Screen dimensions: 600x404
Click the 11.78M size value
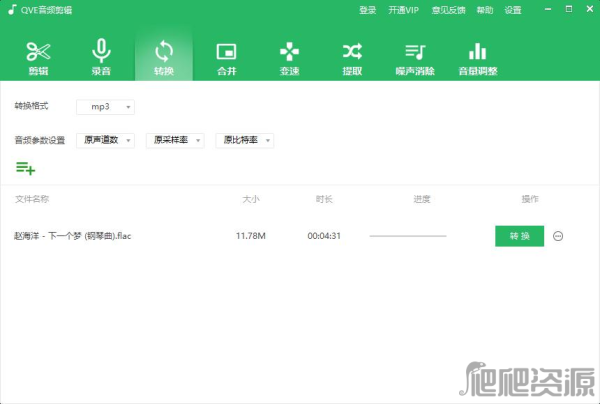(x=251, y=236)
